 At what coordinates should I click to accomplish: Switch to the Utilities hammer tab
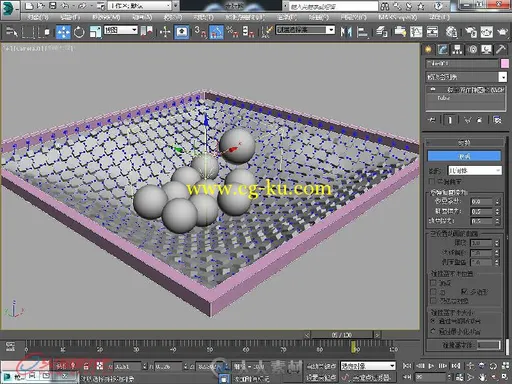click(501, 50)
